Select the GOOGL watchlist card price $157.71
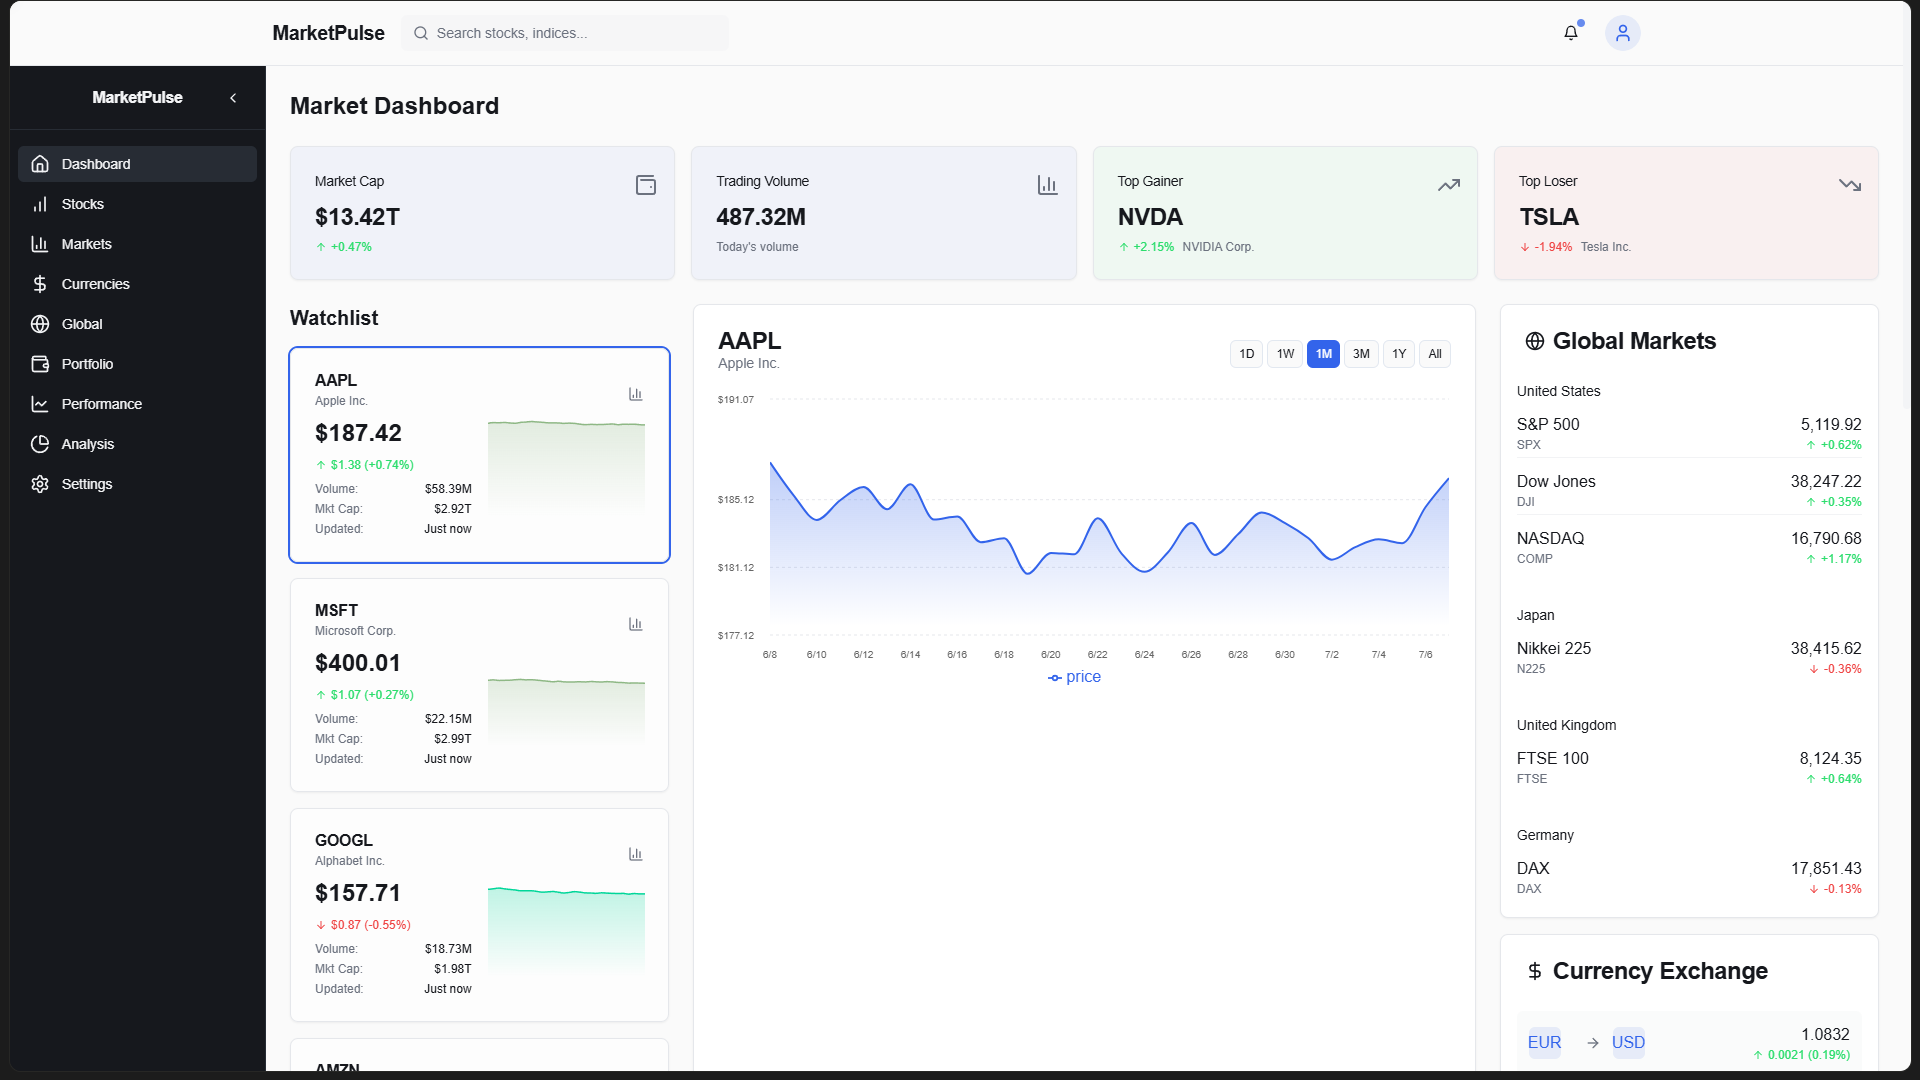 point(358,893)
